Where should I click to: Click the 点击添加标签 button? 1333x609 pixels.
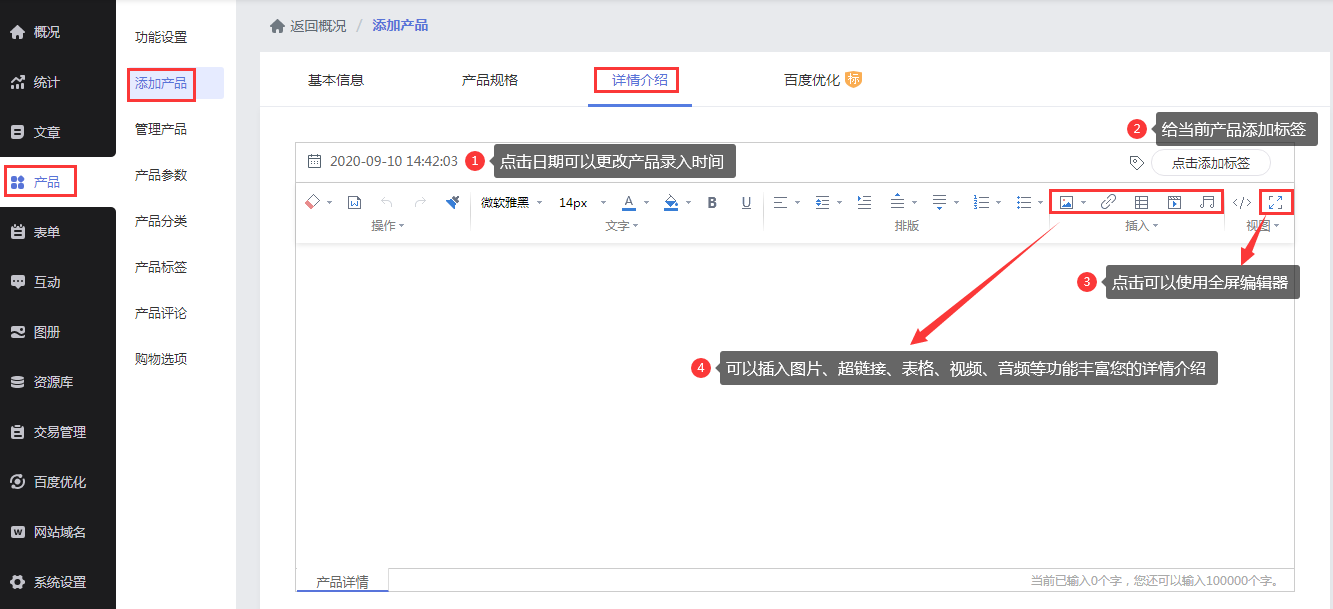(x=1210, y=162)
